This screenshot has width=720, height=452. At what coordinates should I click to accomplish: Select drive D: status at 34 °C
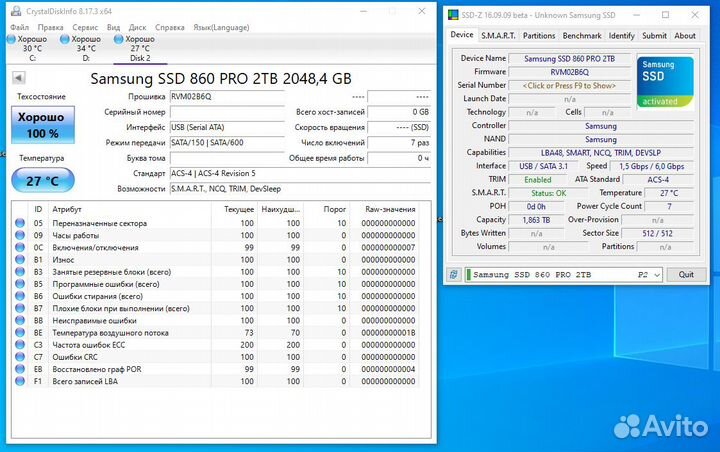click(81, 48)
